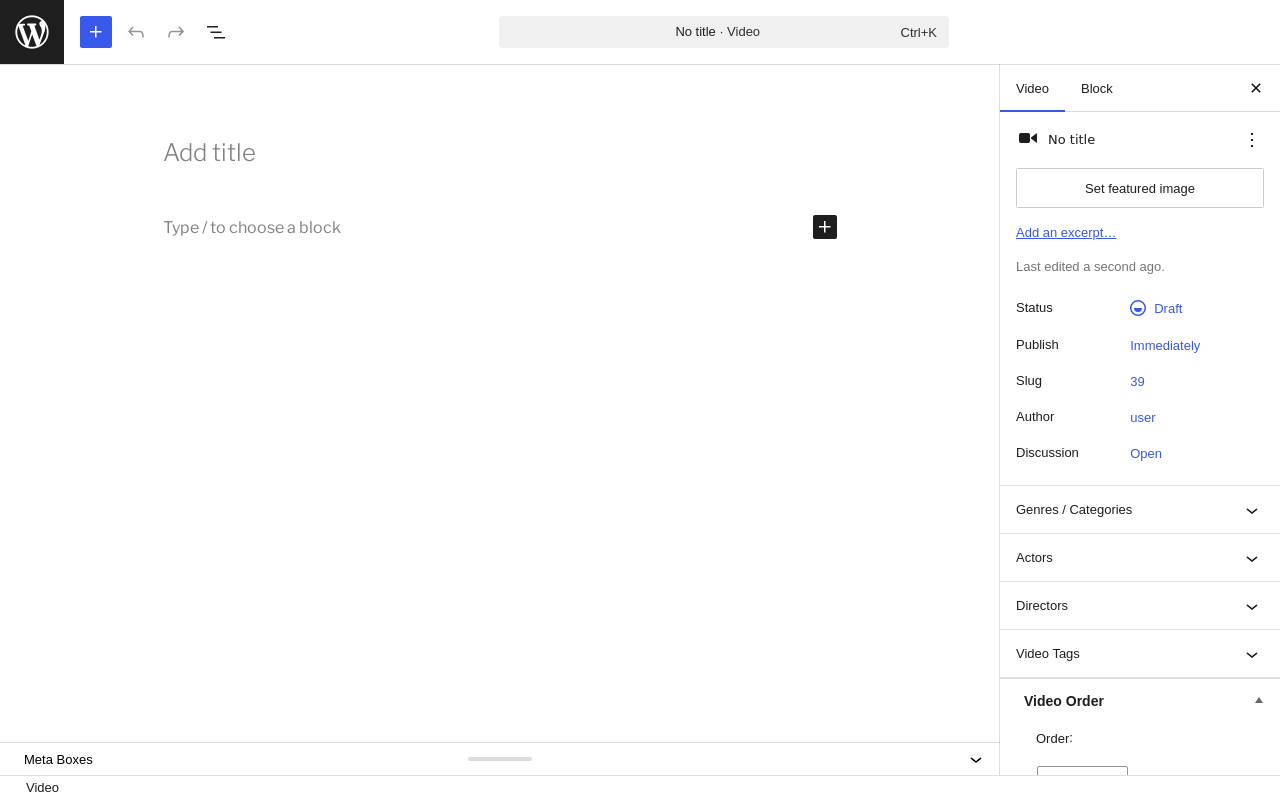Close the settings sidebar
This screenshot has width=1280, height=800.
(1256, 88)
